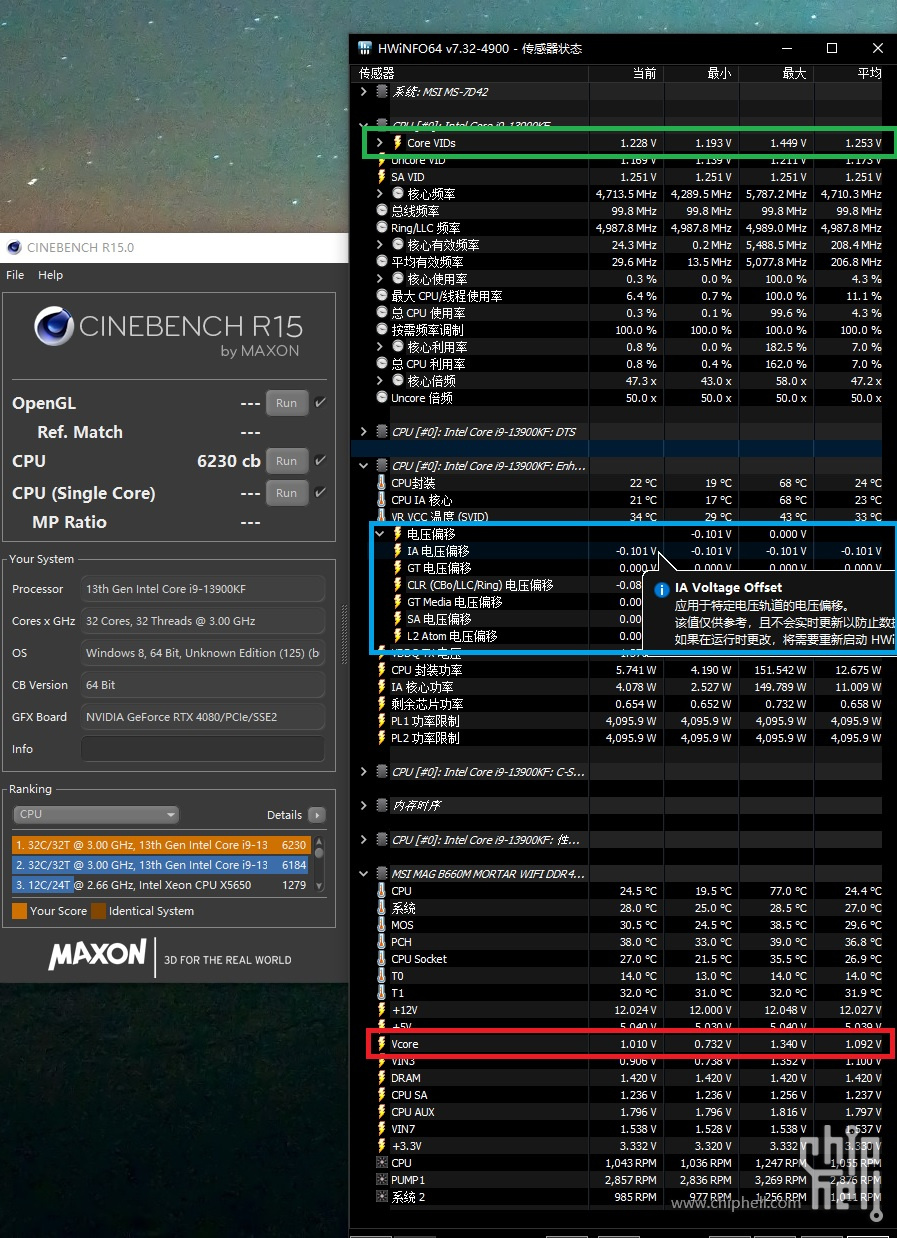This screenshot has height=1238, width=897.
Task: Click the DRAM voltage icon
Action: point(381,1078)
